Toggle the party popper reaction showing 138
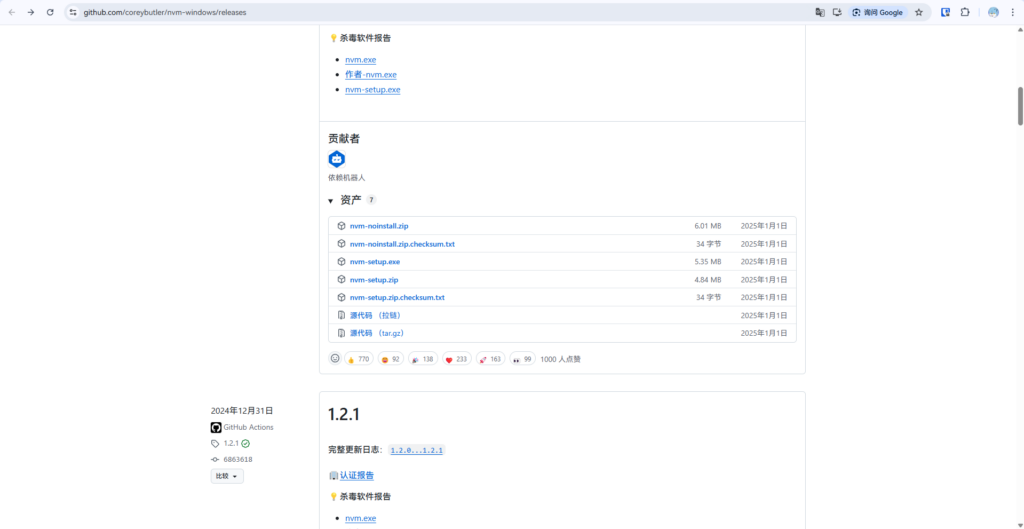The width and height of the screenshot is (1024, 529). coord(423,359)
